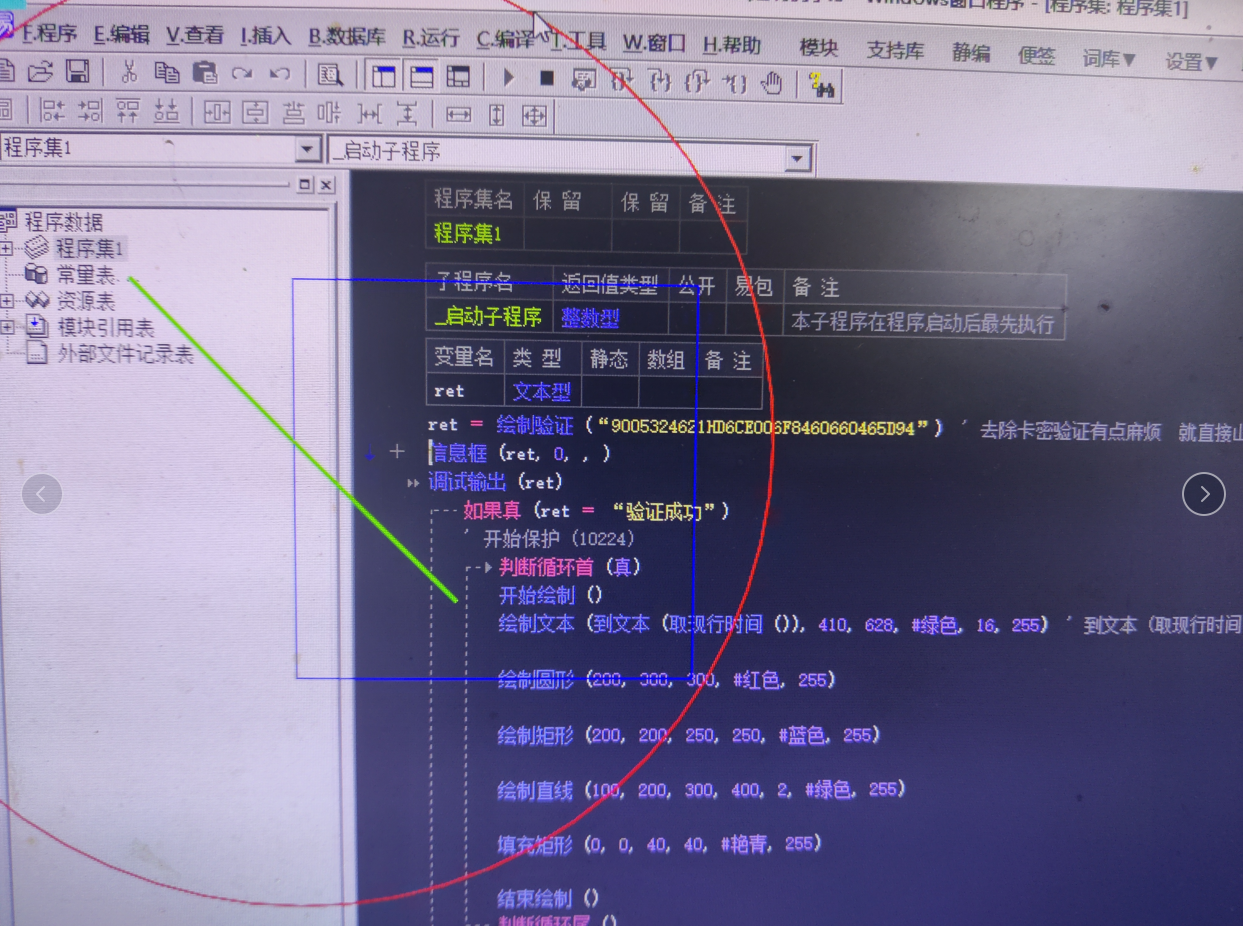Open the V.查看 menu
Image resolution: width=1243 pixels, height=926 pixels.
(x=195, y=36)
